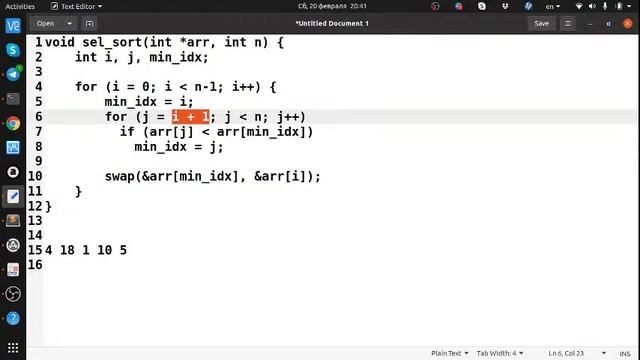This screenshot has width=640, height=360.
Task: Click the 'int i, j, min_idx;' line
Action: tap(141, 58)
